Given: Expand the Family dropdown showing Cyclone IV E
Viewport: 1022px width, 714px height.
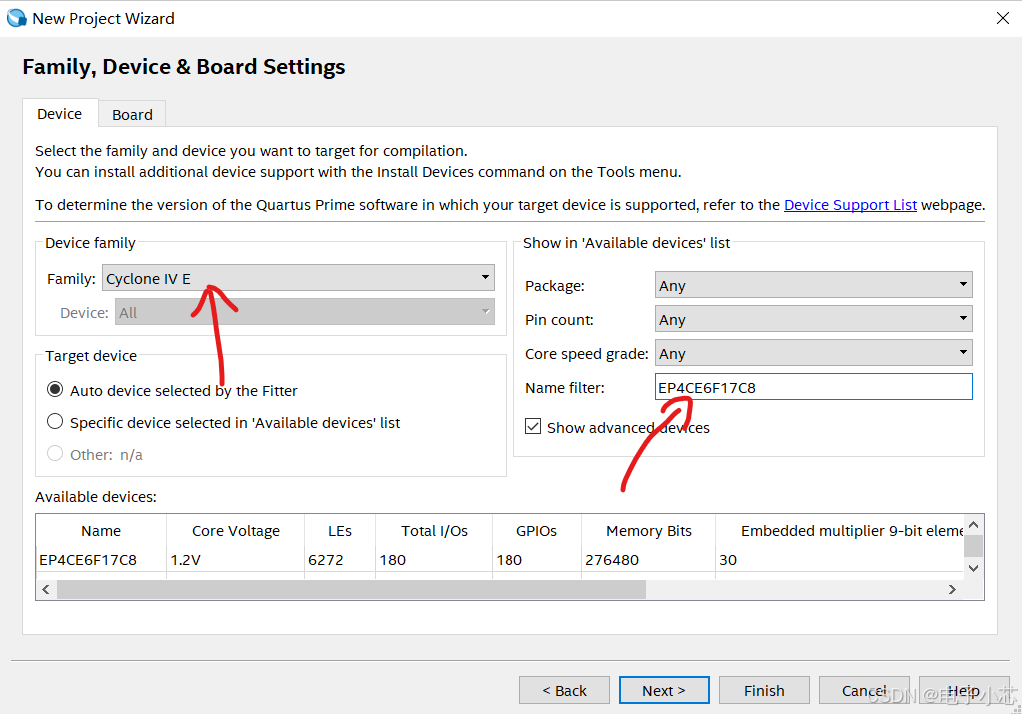Looking at the screenshot, I should (x=299, y=278).
